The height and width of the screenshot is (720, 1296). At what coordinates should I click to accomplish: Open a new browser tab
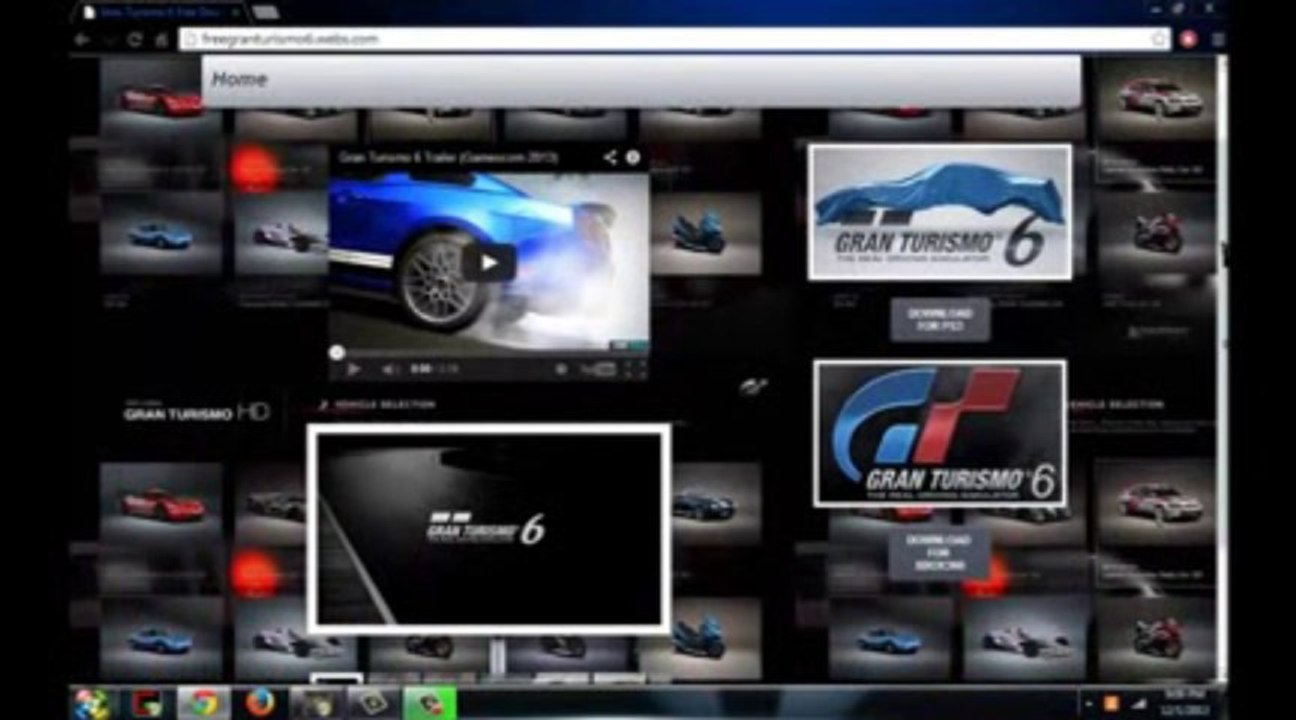pyautogui.click(x=265, y=13)
